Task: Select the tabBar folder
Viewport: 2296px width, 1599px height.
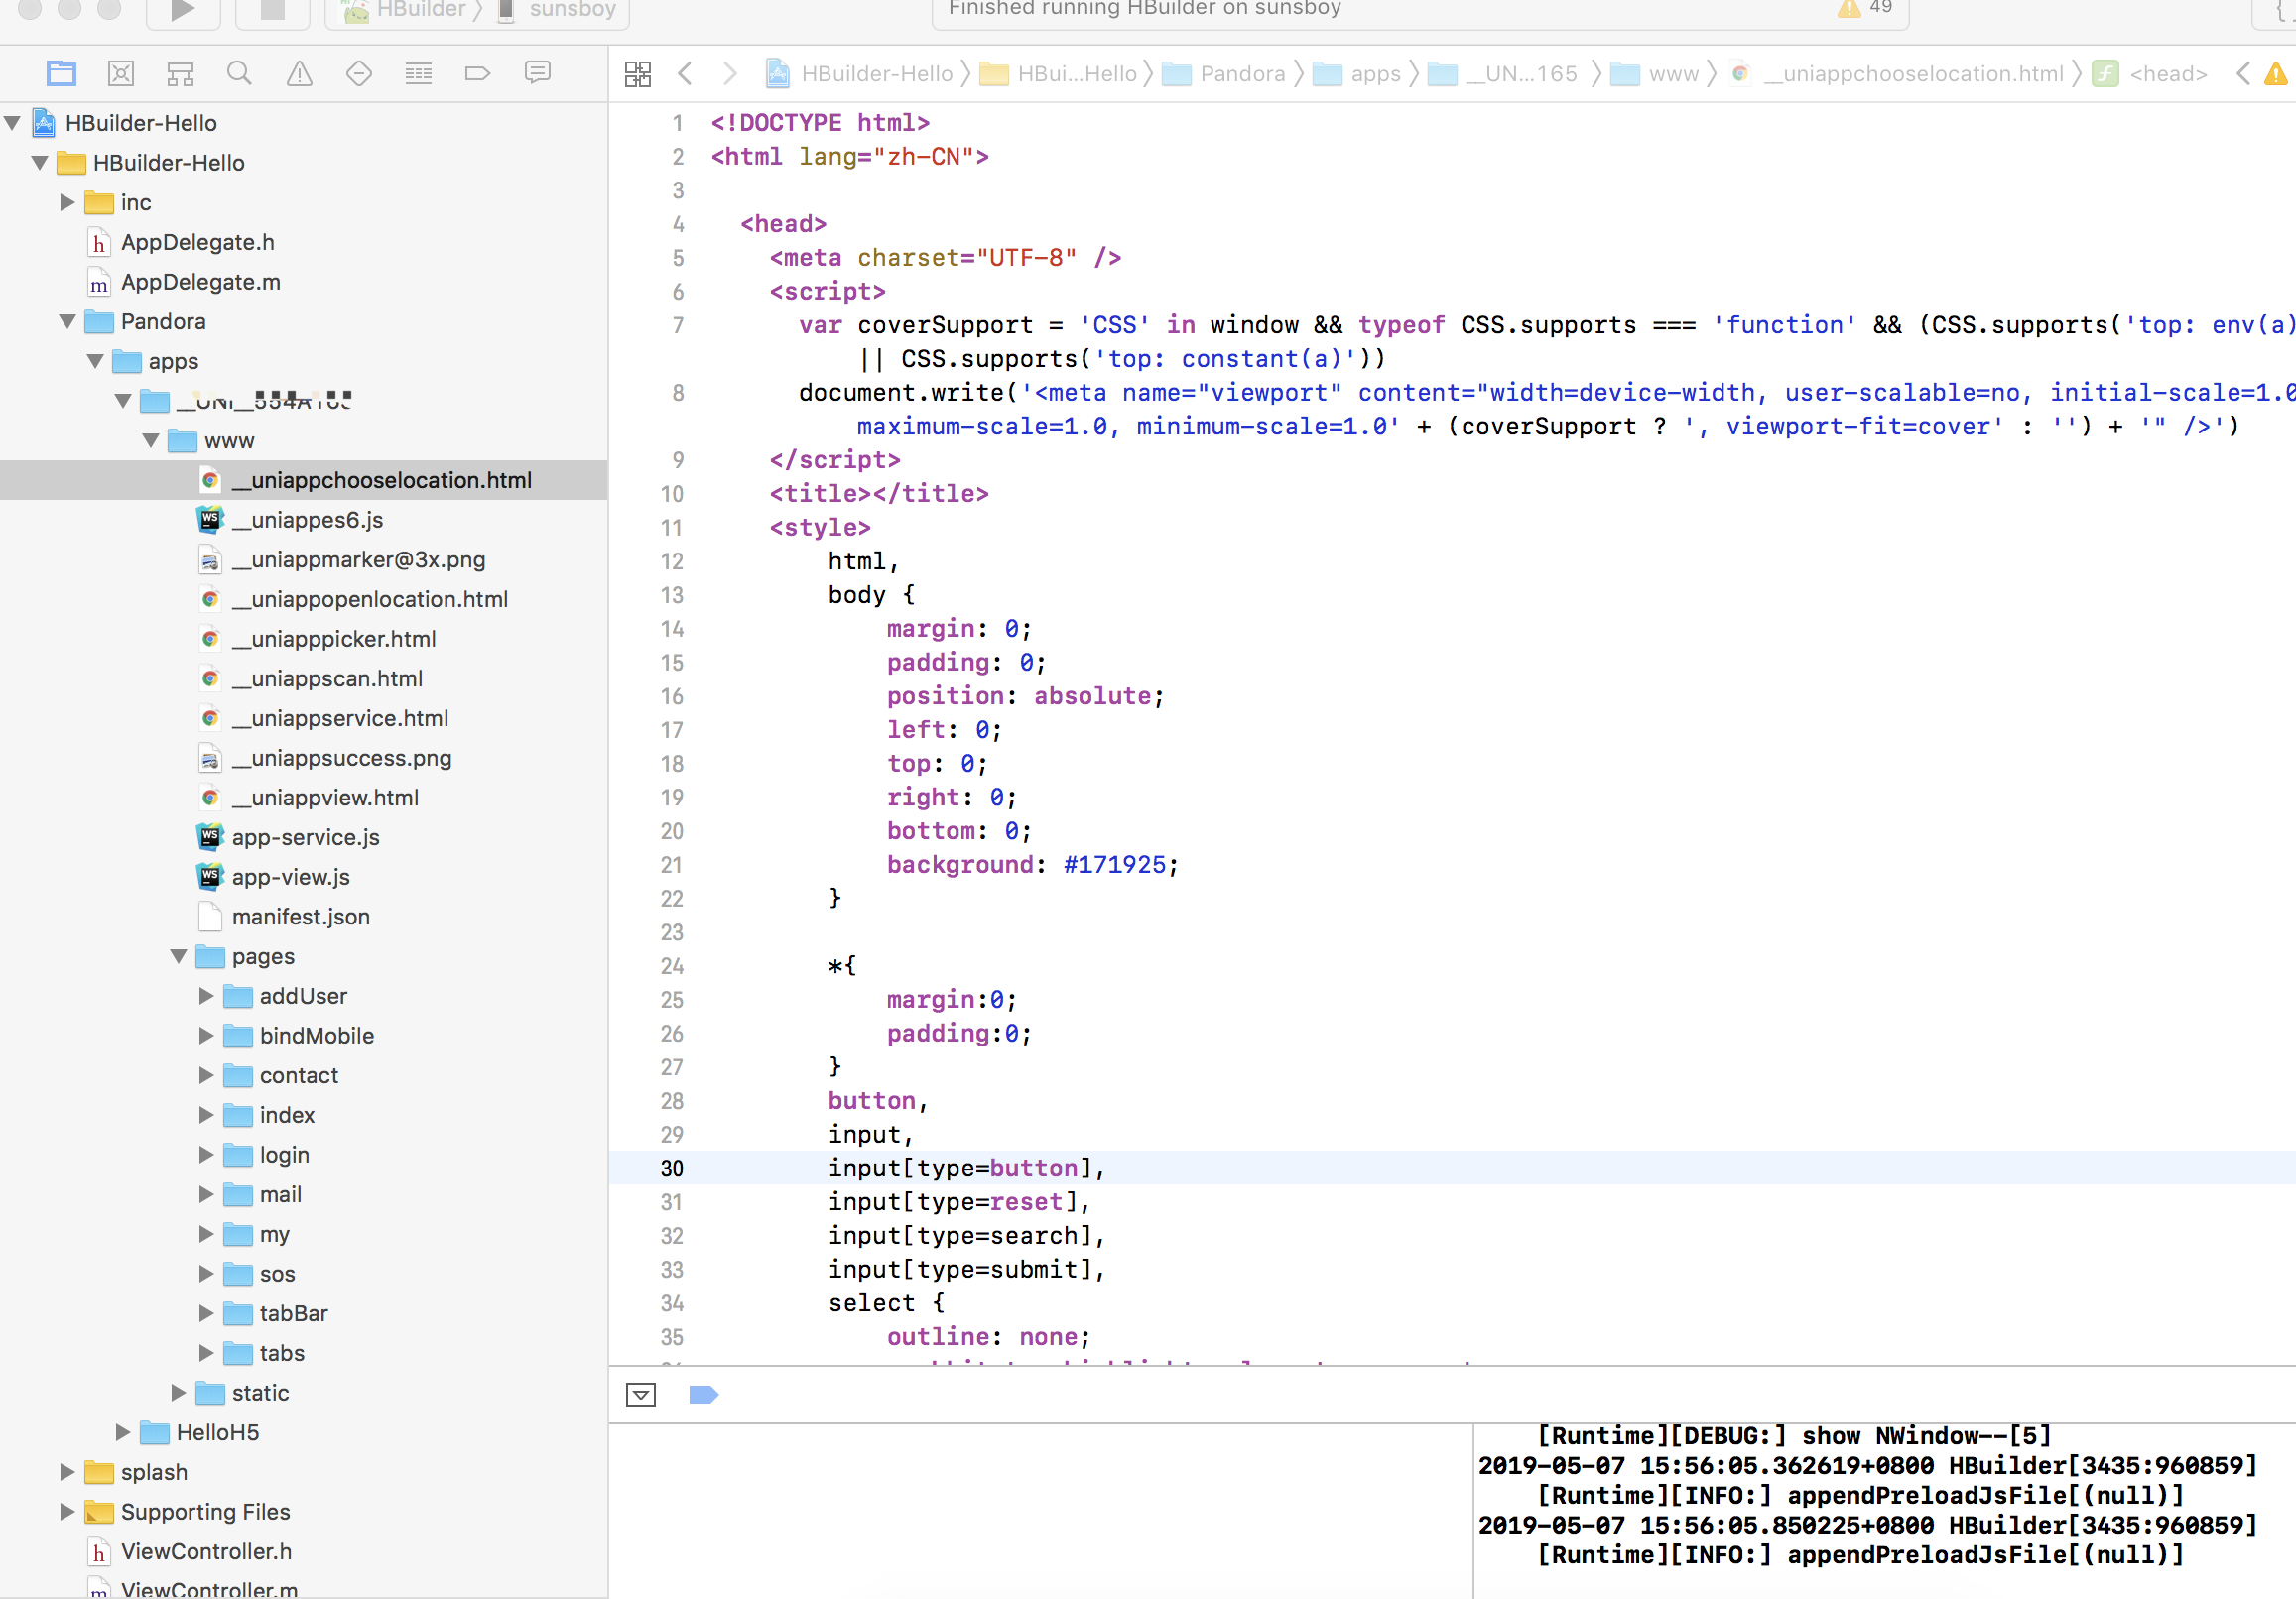Action: pyautogui.click(x=293, y=1314)
